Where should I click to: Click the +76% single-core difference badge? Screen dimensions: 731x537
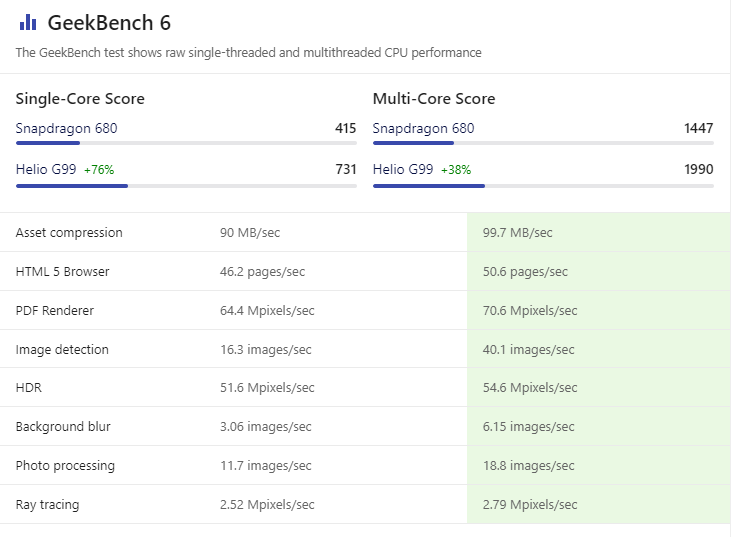coord(99,170)
